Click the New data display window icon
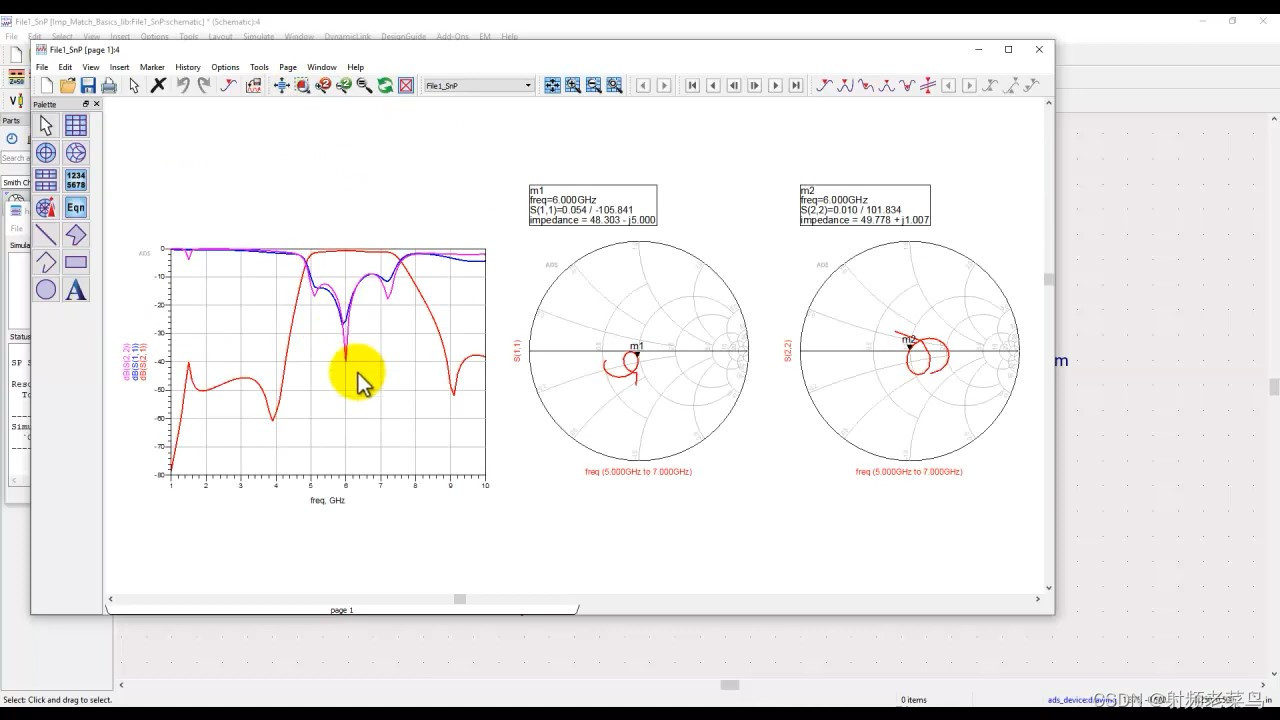 pos(46,86)
